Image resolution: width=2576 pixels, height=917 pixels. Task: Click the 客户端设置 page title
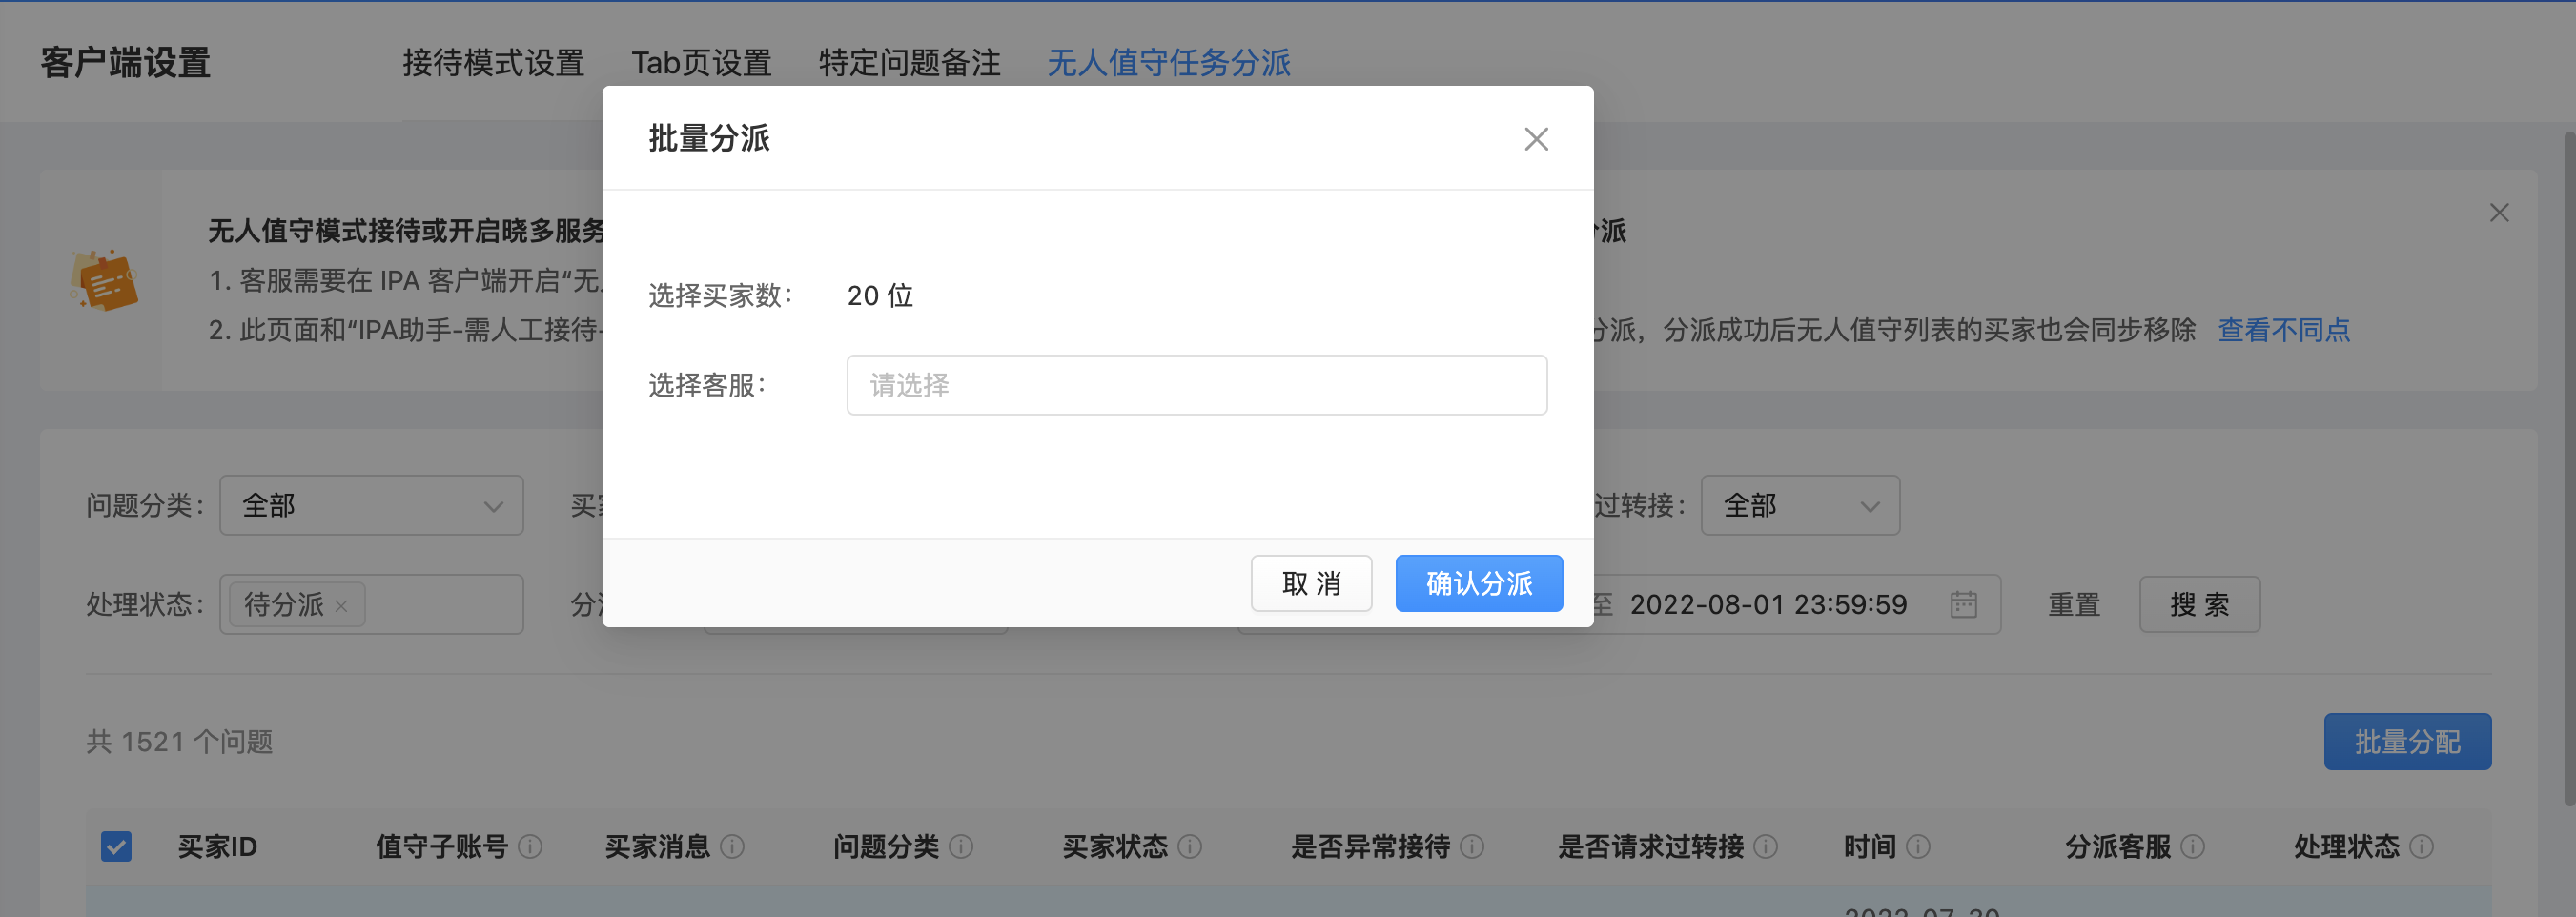point(125,63)
